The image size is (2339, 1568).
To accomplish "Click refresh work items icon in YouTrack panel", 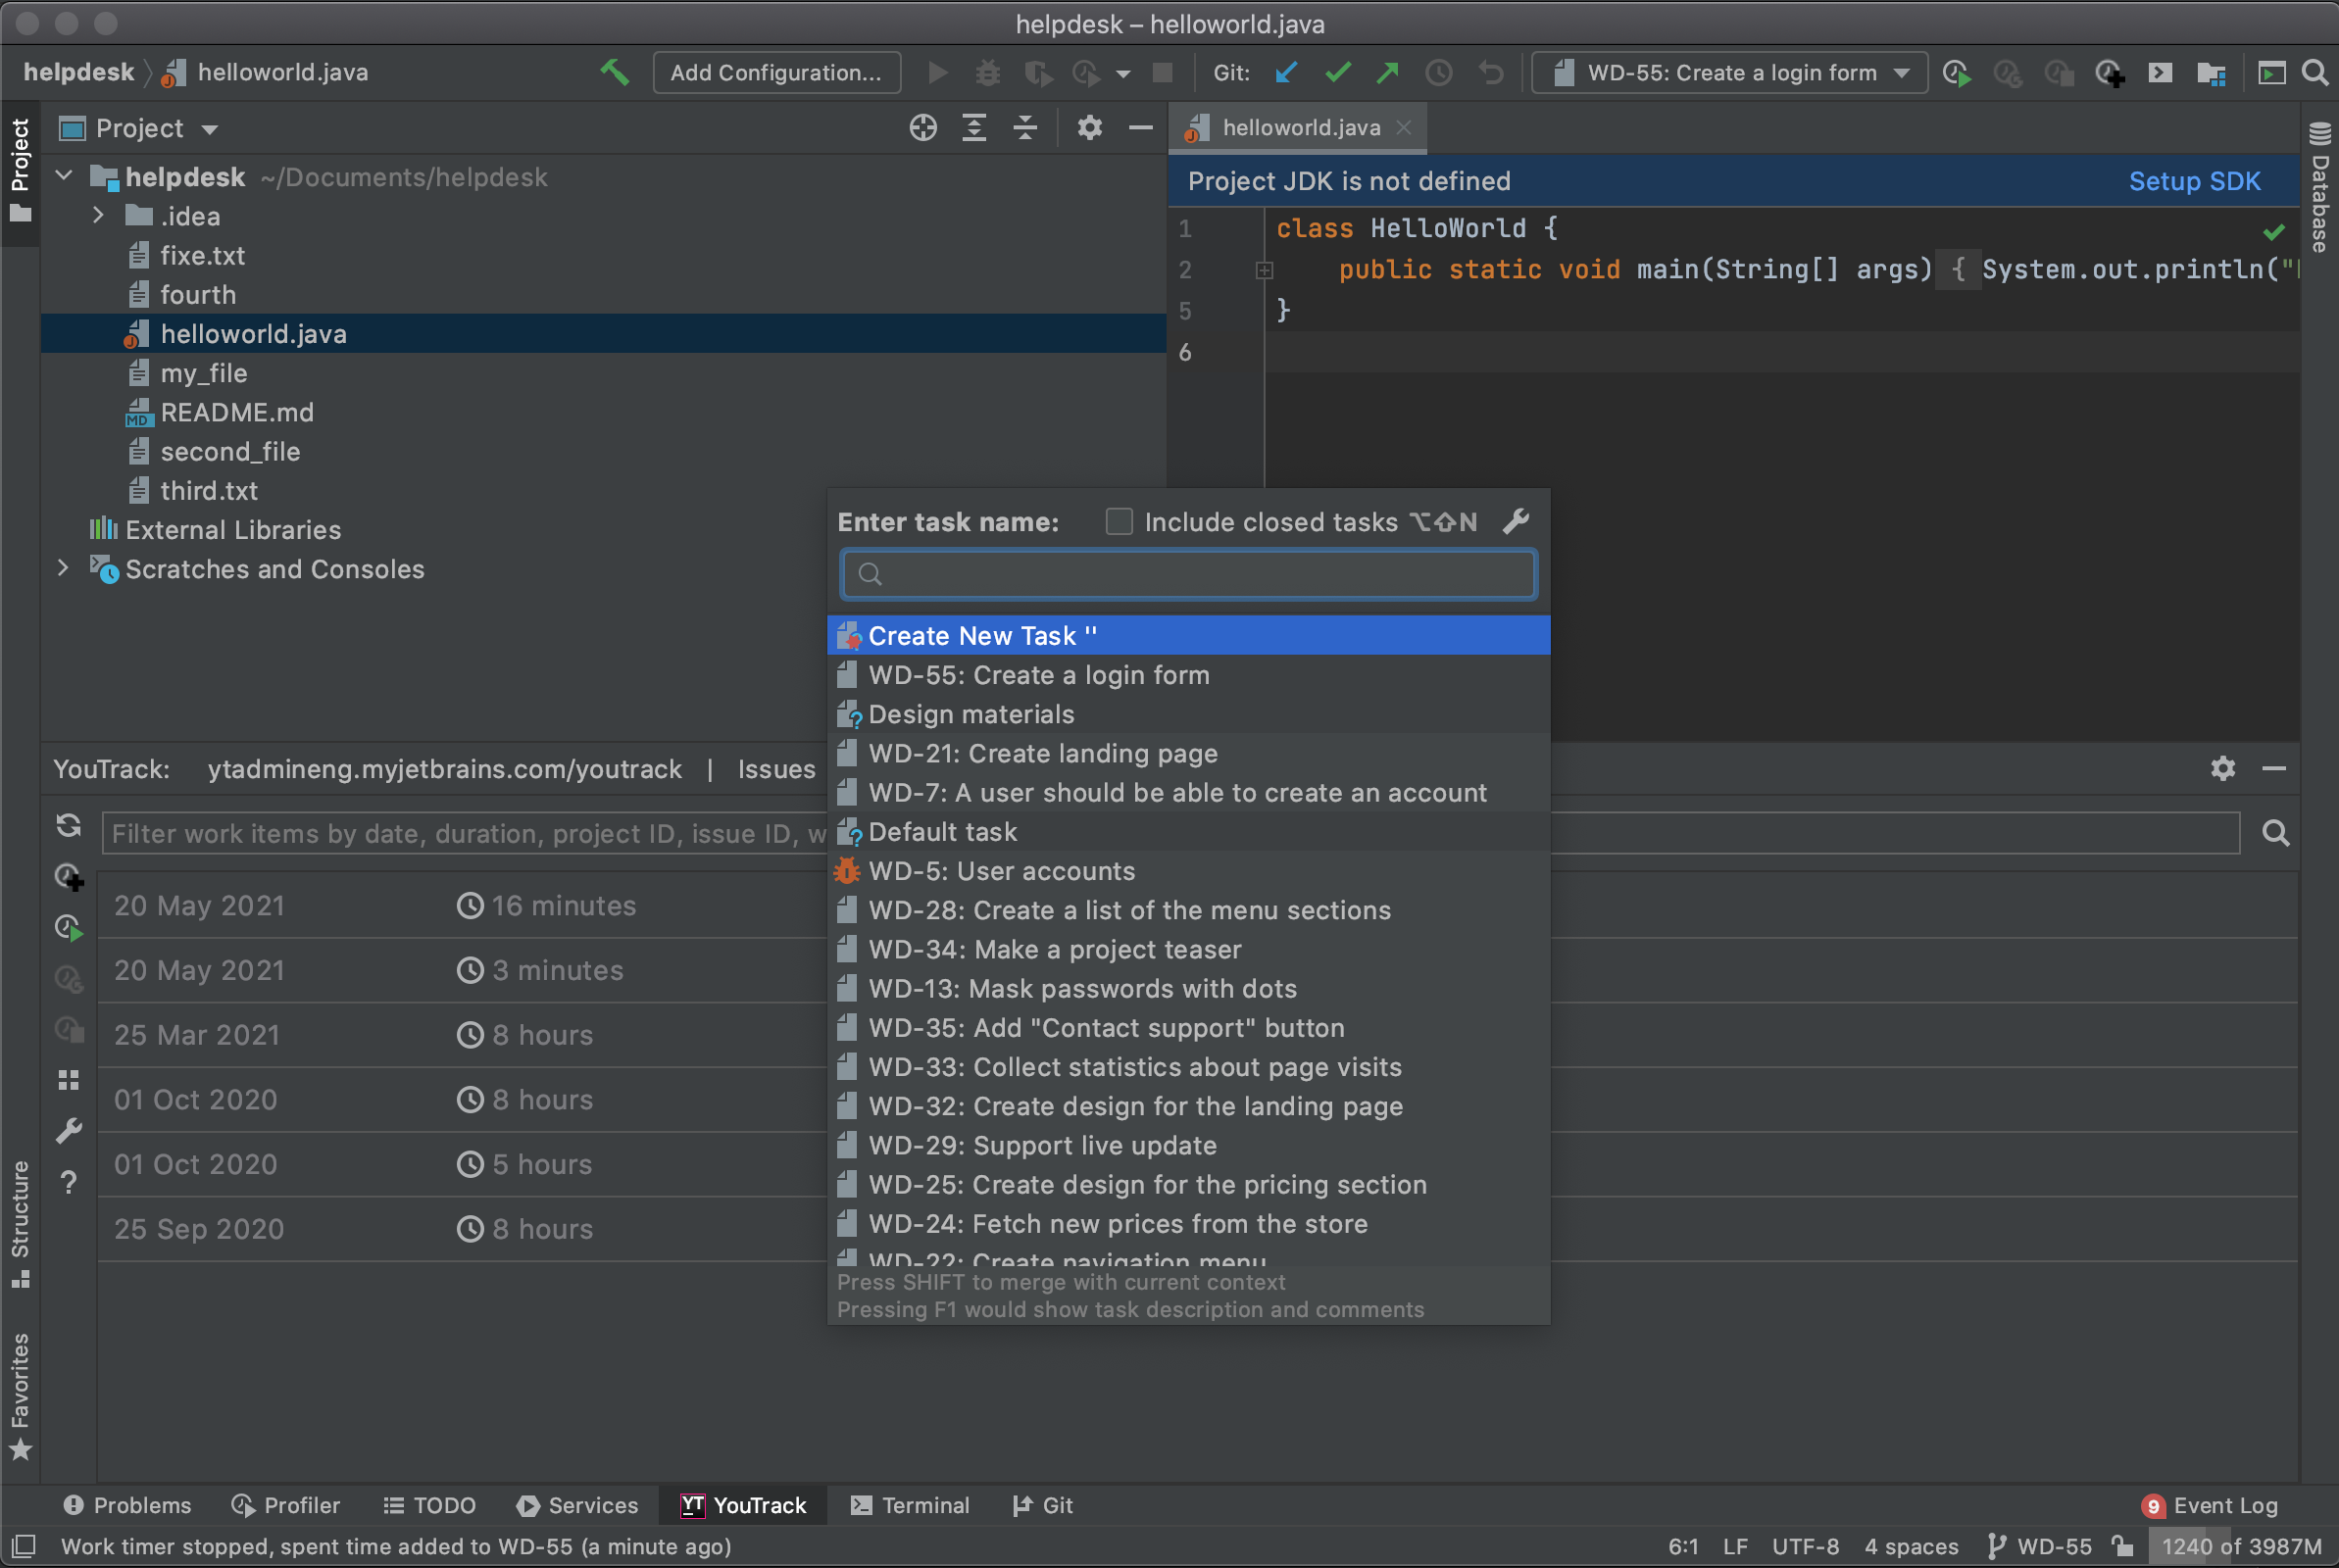I will point(68,825).
